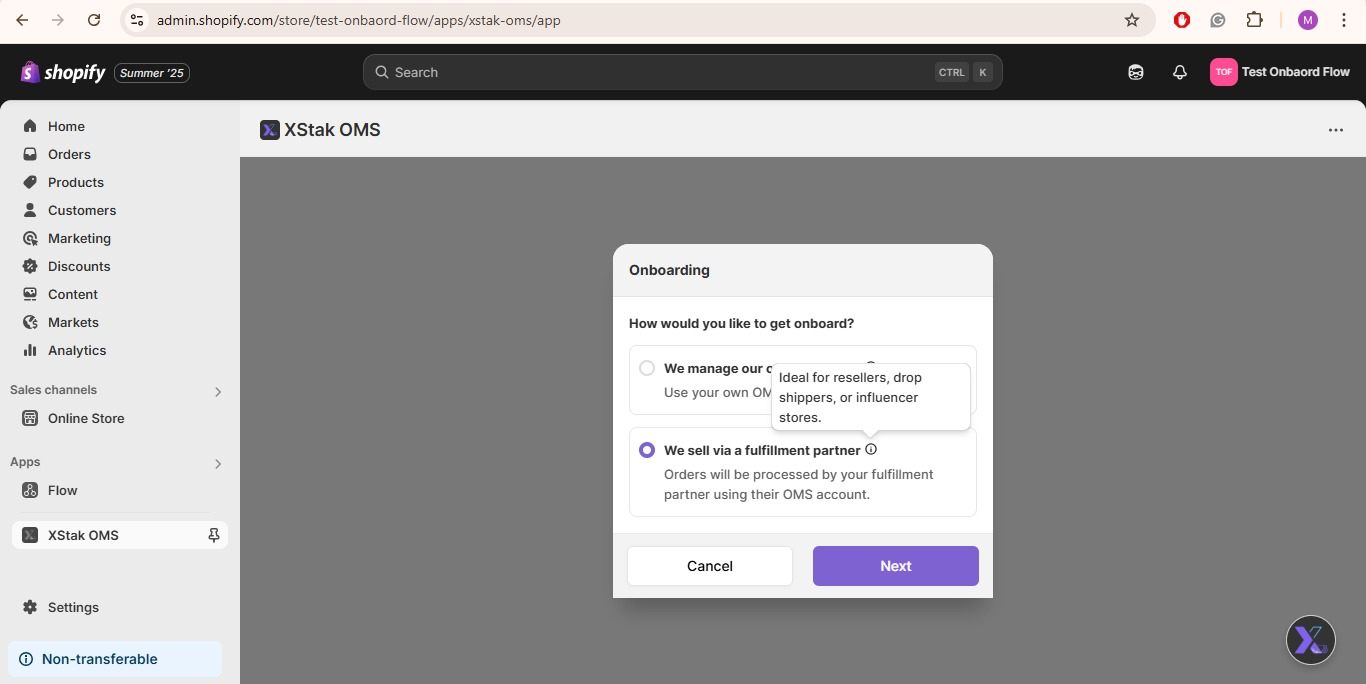
Task: Open the XStak OMS three-dot menu
Action: coord(1336,130)
